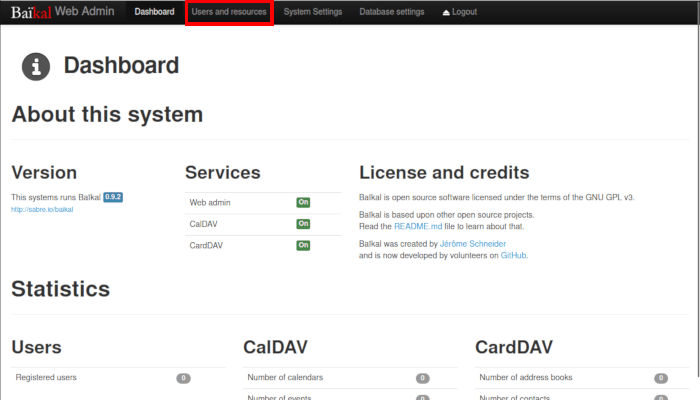This screenshot has height=400, width=700.
Task: Click the Registered users count badge
Action: pyautogui.click(x=183, y=378)
